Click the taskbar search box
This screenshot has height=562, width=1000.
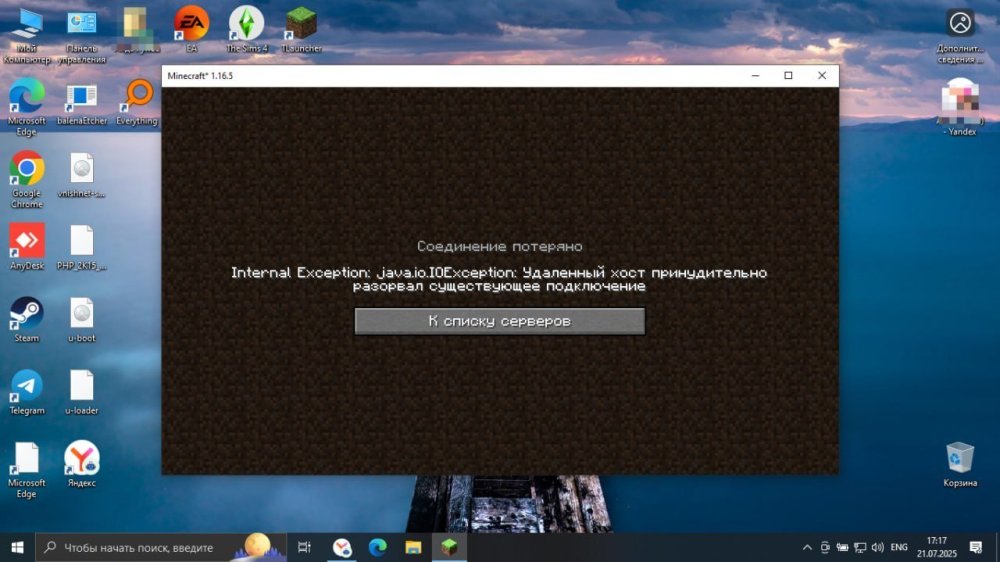click(x=161, y=547)
